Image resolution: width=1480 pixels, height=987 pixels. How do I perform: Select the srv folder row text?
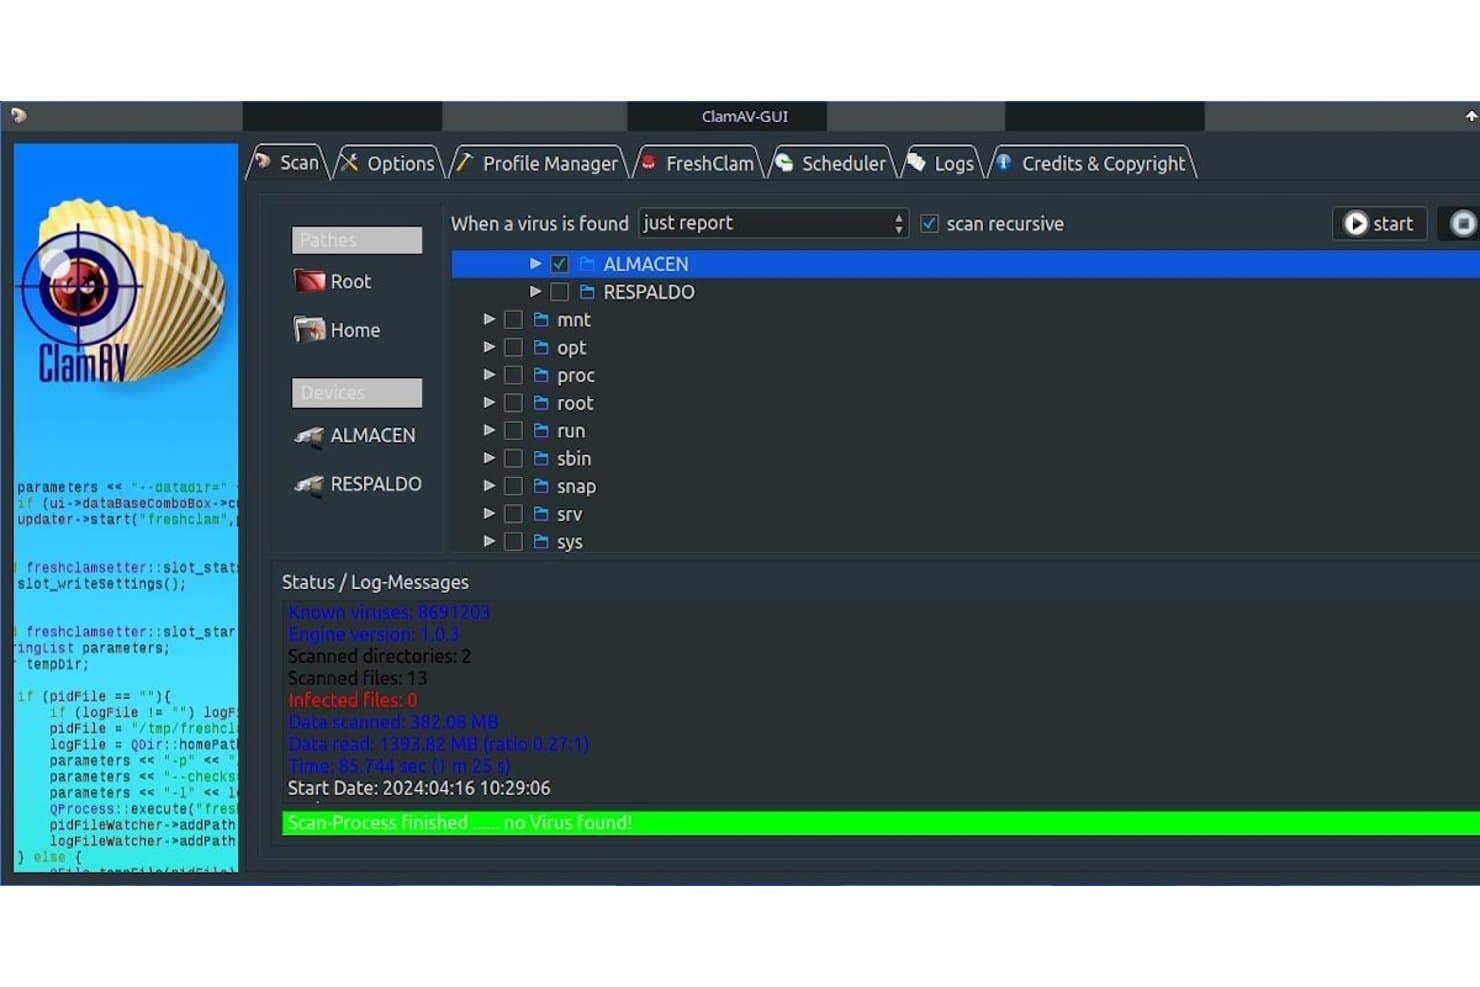click(x=570, y=514)
